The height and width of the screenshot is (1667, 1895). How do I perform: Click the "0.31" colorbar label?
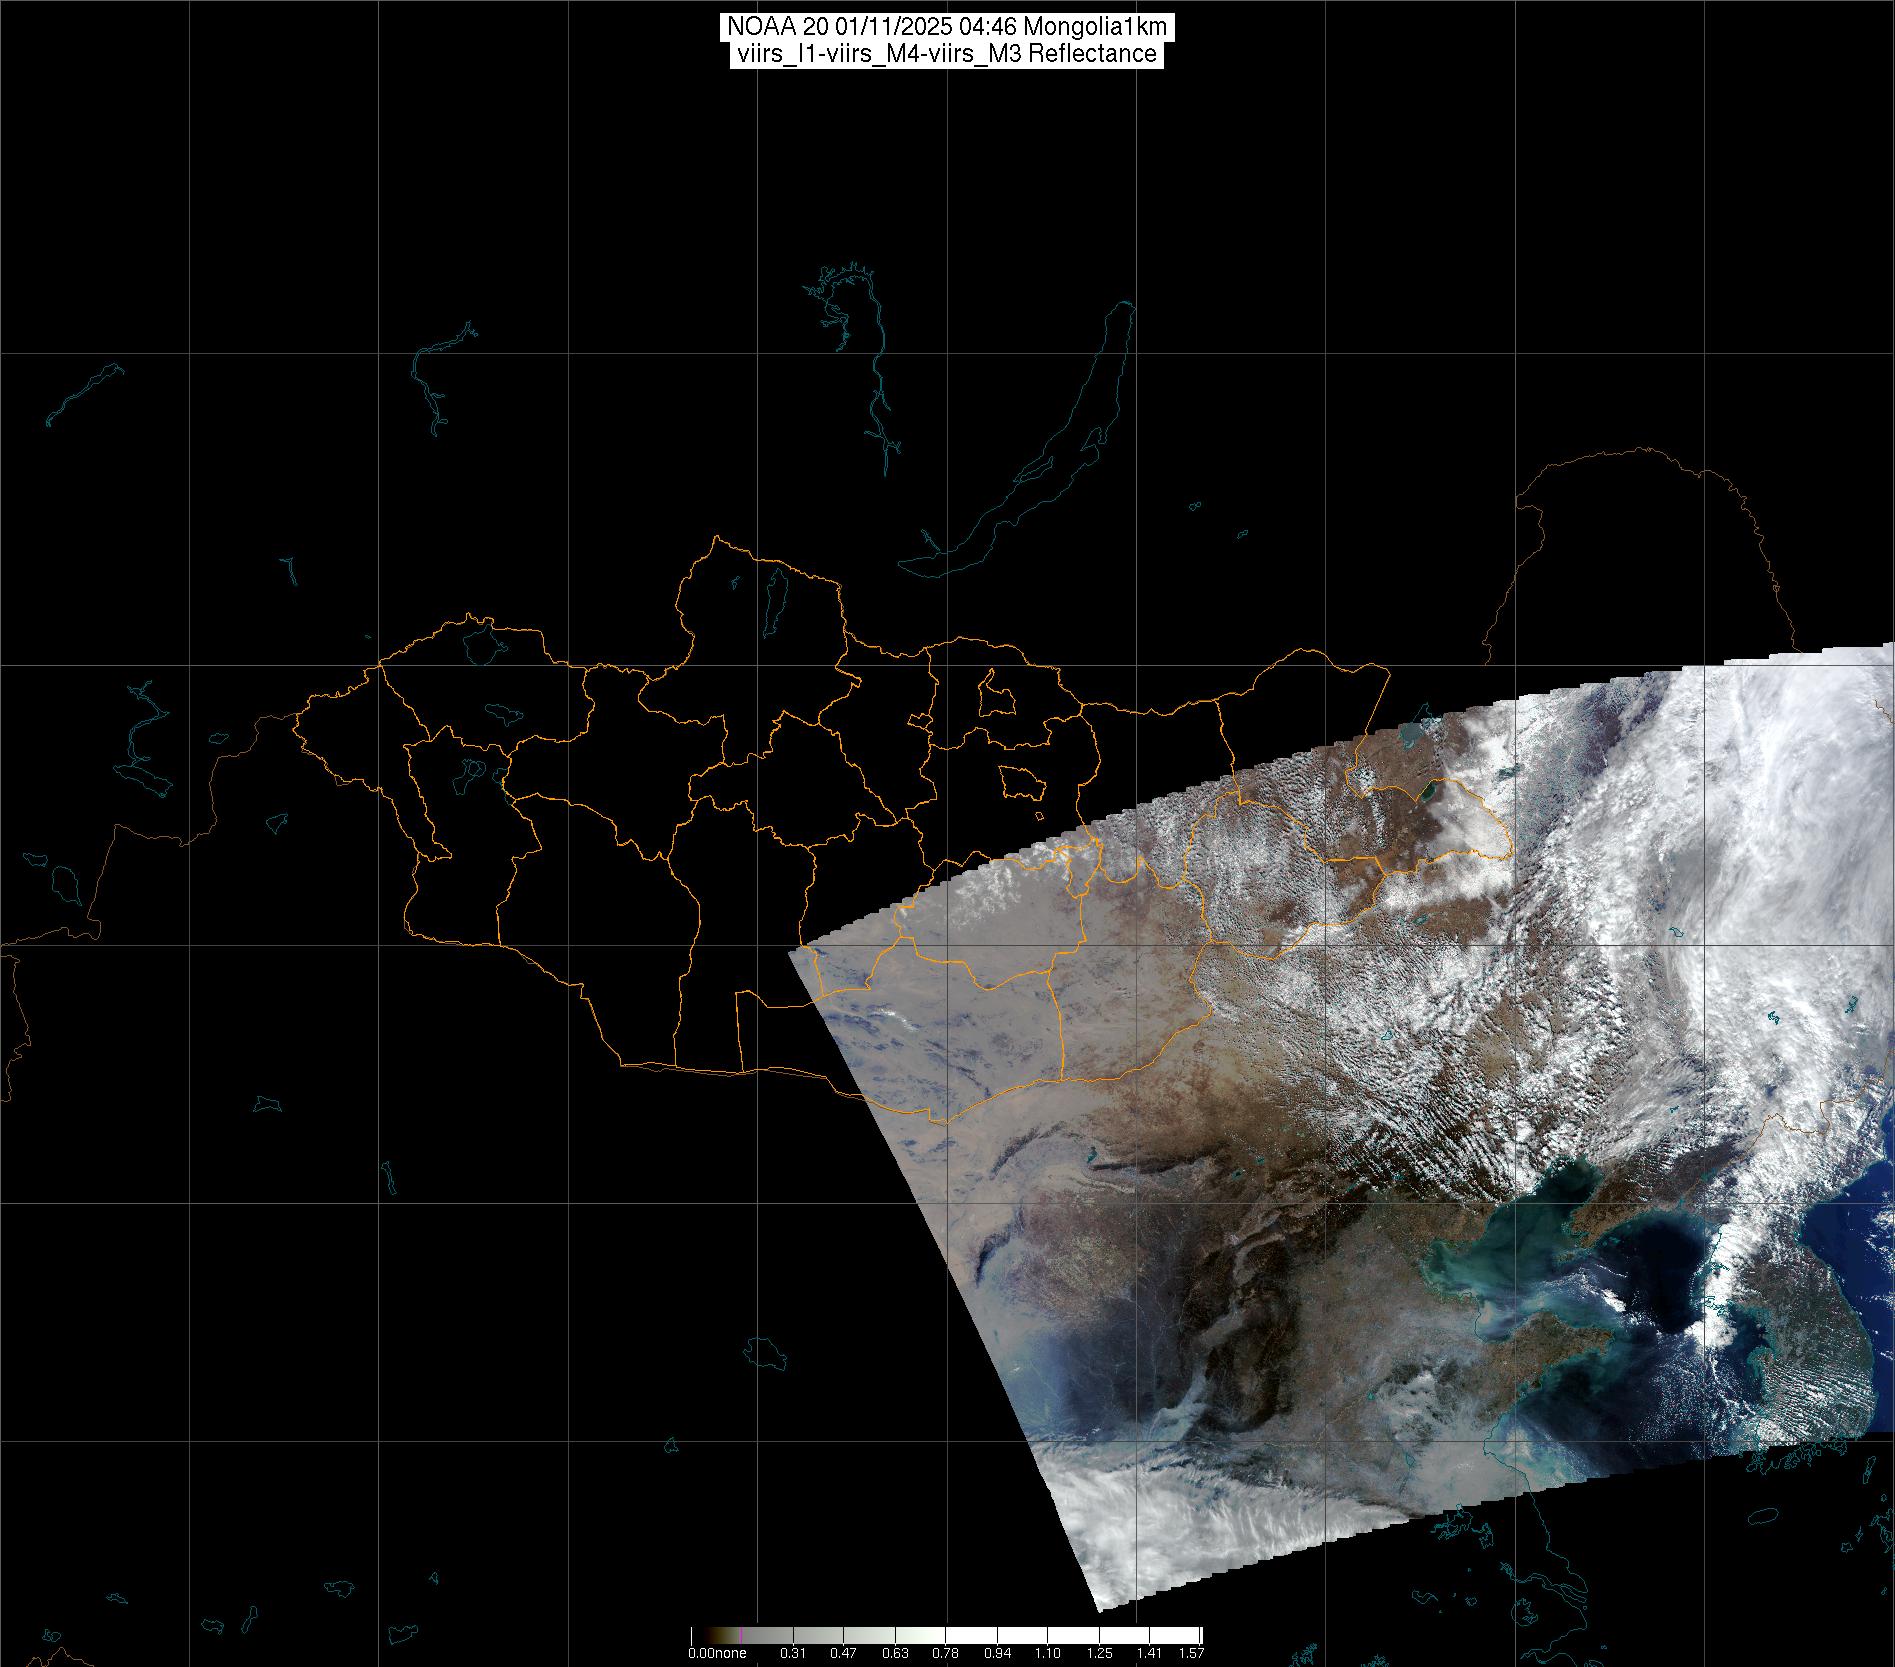[x=793, y=1653]
